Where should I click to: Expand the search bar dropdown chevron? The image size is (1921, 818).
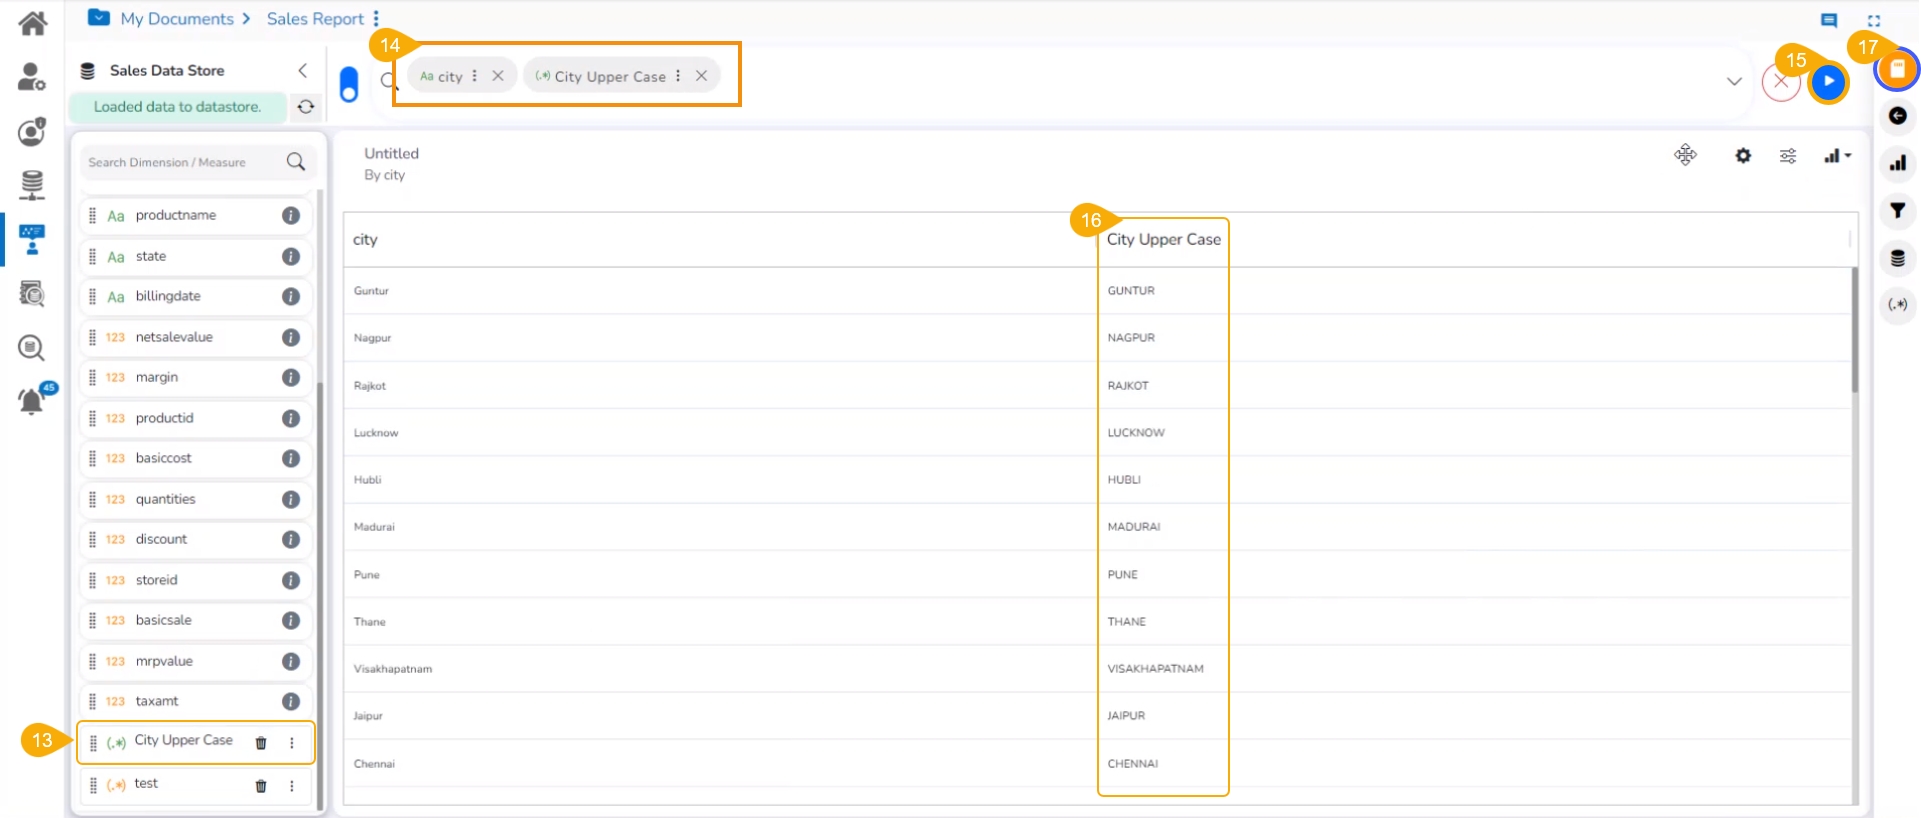tap(1734, 81)
